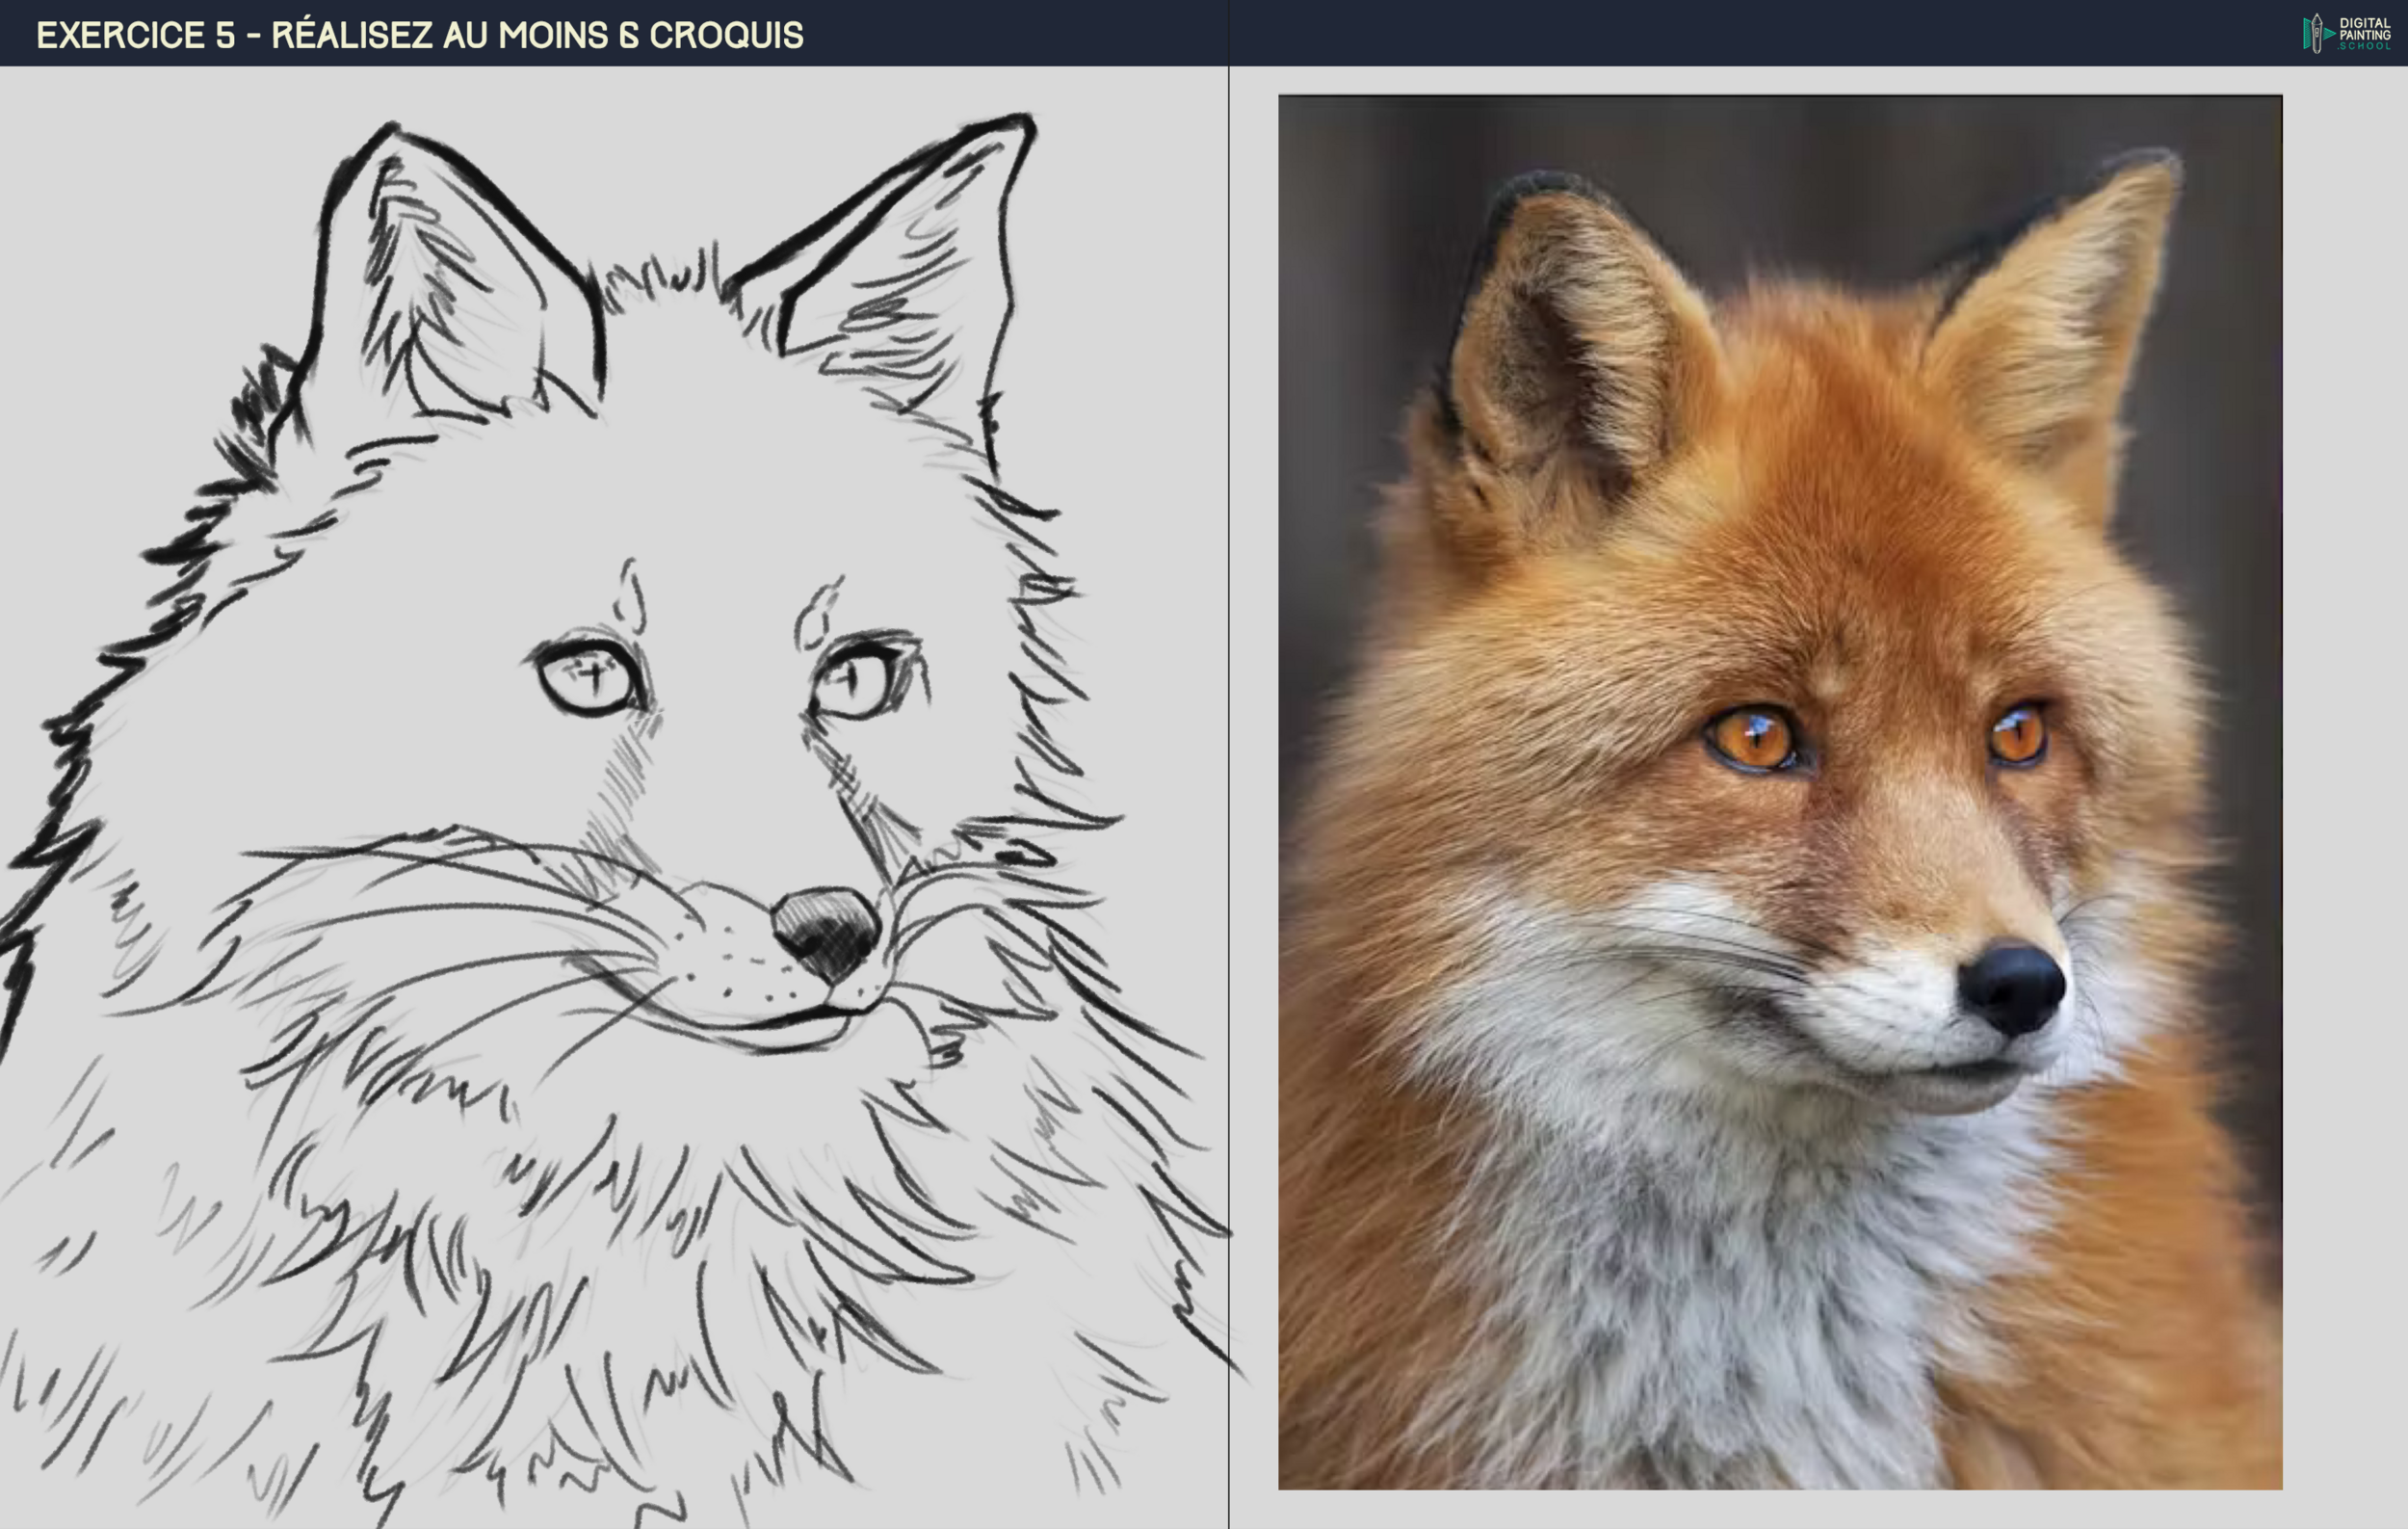Click the Digital Painting School stylus logo icon
The height and width of the screenshot is (1529, 2408).
click(x=2316, y=34)
